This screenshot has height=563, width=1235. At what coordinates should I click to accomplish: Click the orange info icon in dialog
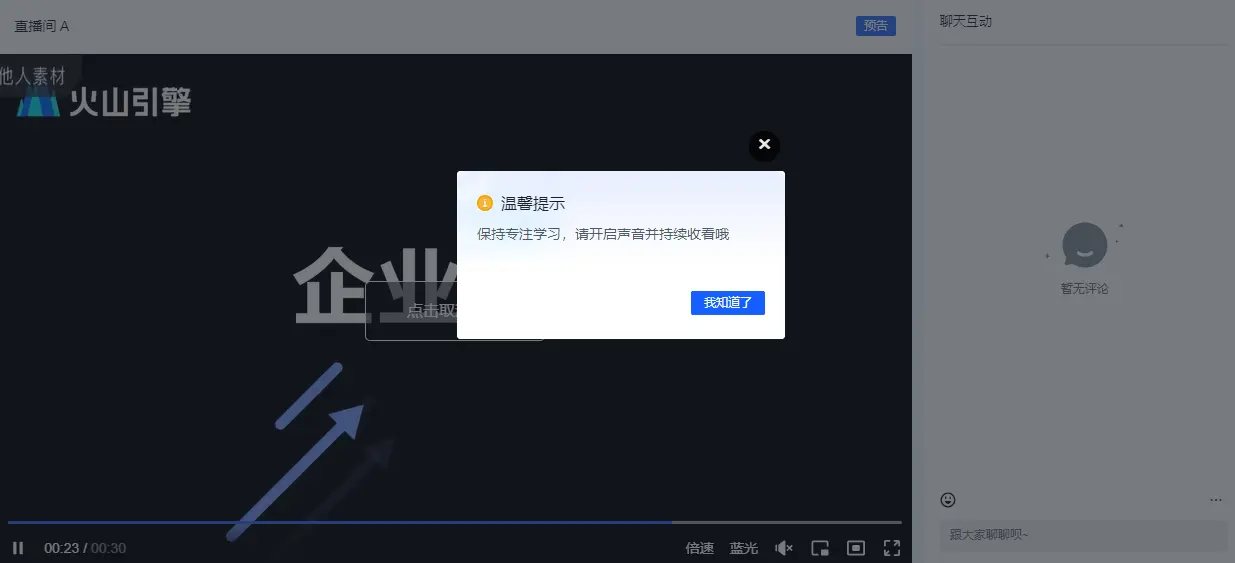(485, 203)
